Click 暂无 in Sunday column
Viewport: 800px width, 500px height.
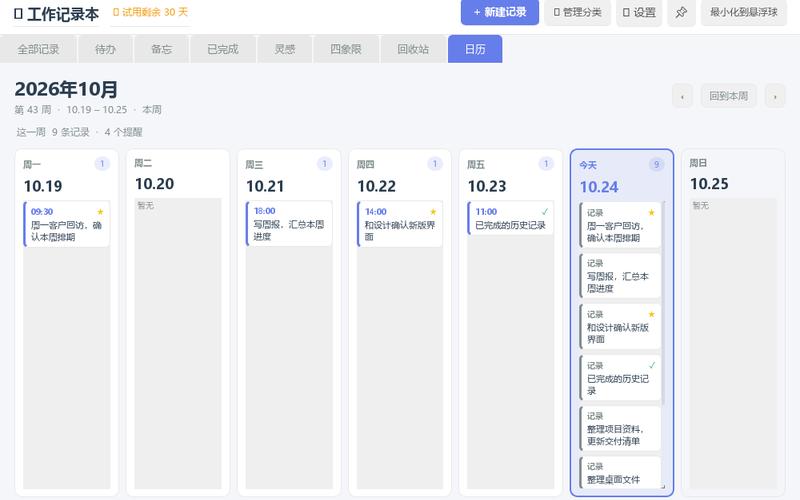tap(701, 205)
